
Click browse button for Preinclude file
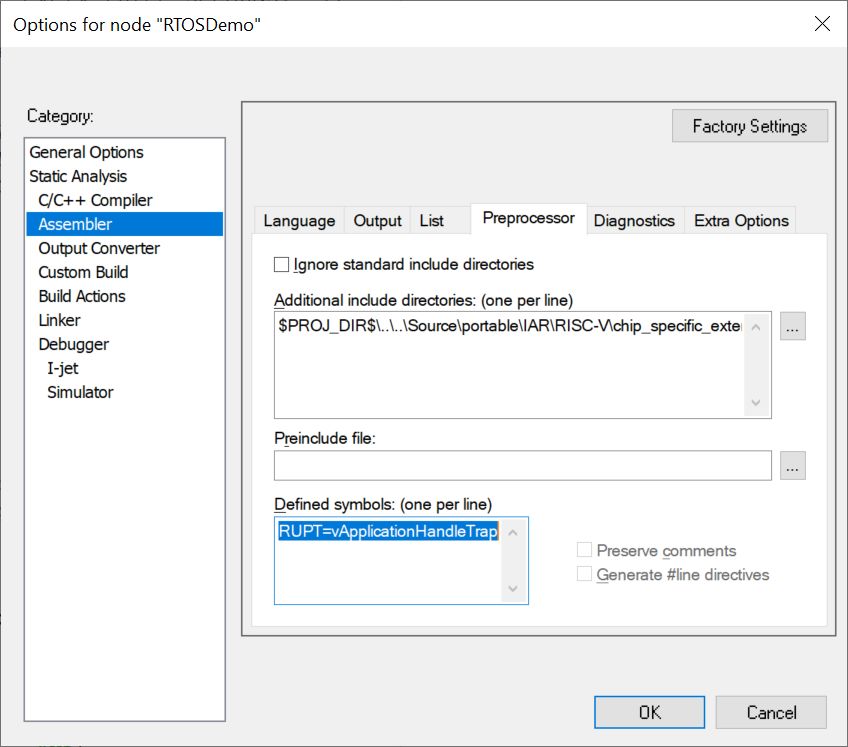pos(793,466)
